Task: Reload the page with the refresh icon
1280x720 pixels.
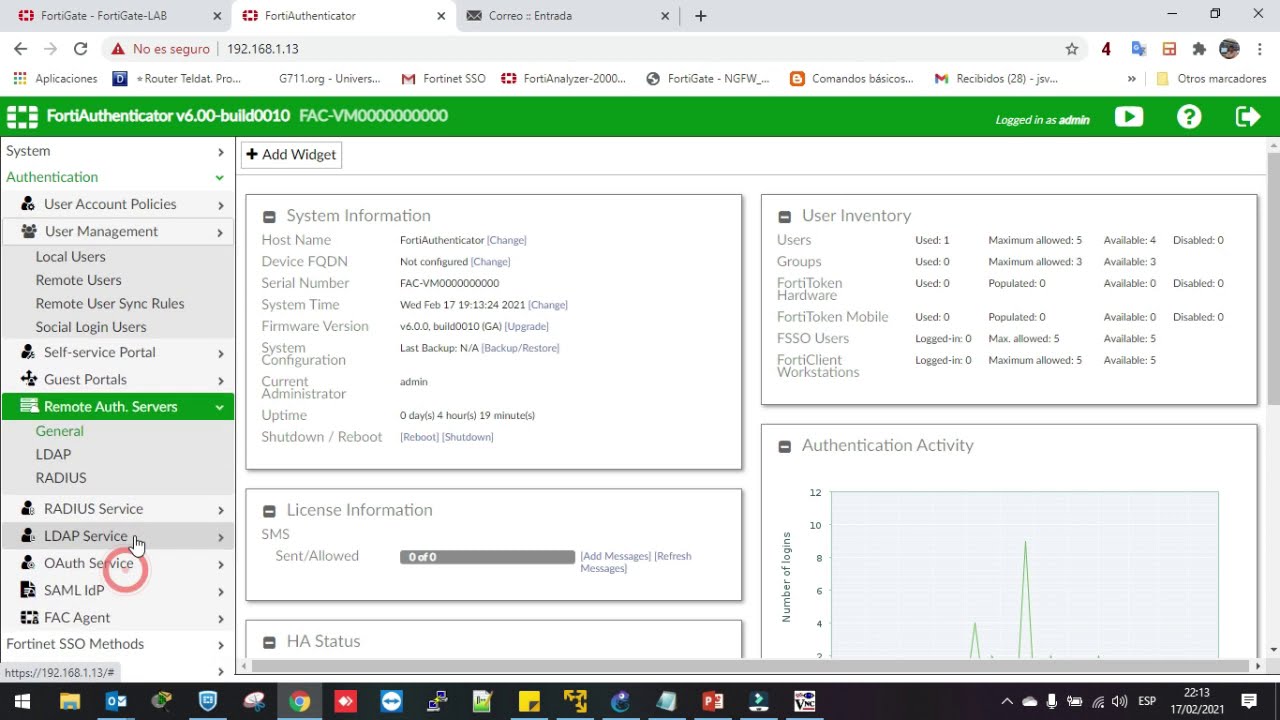Action: [x=80, y=48]
